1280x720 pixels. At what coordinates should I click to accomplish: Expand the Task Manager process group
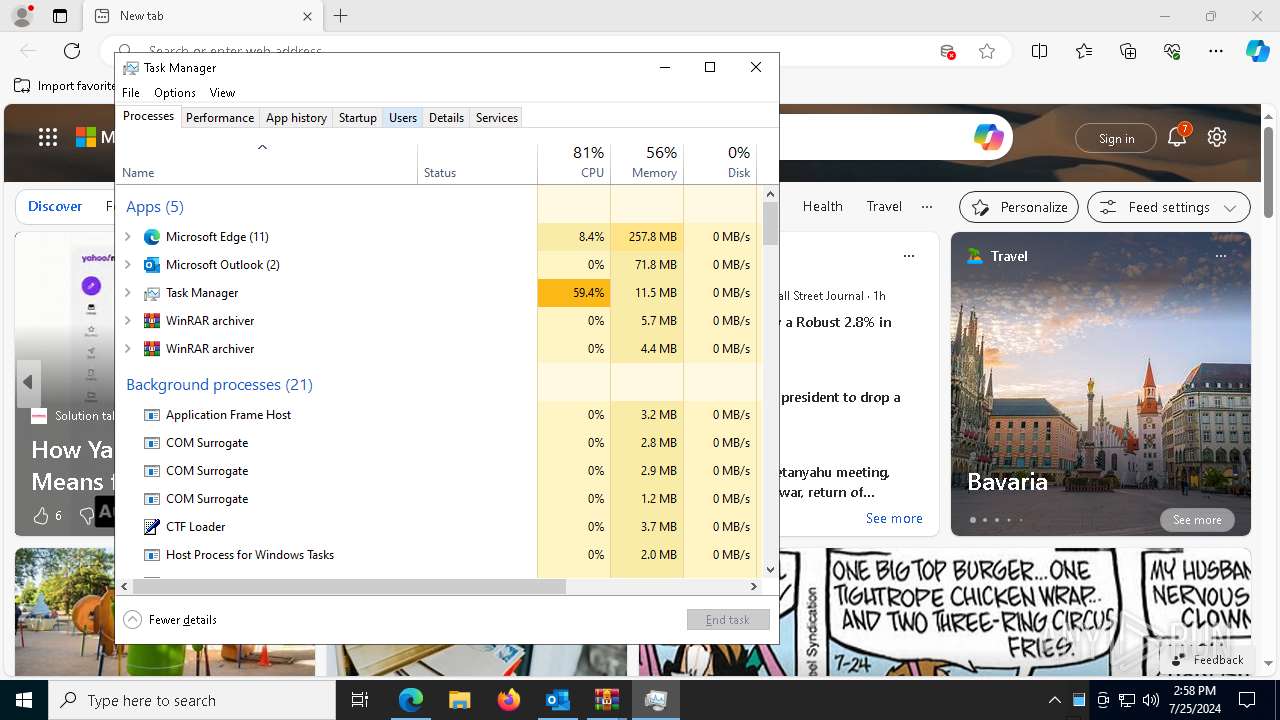[128, 293]
